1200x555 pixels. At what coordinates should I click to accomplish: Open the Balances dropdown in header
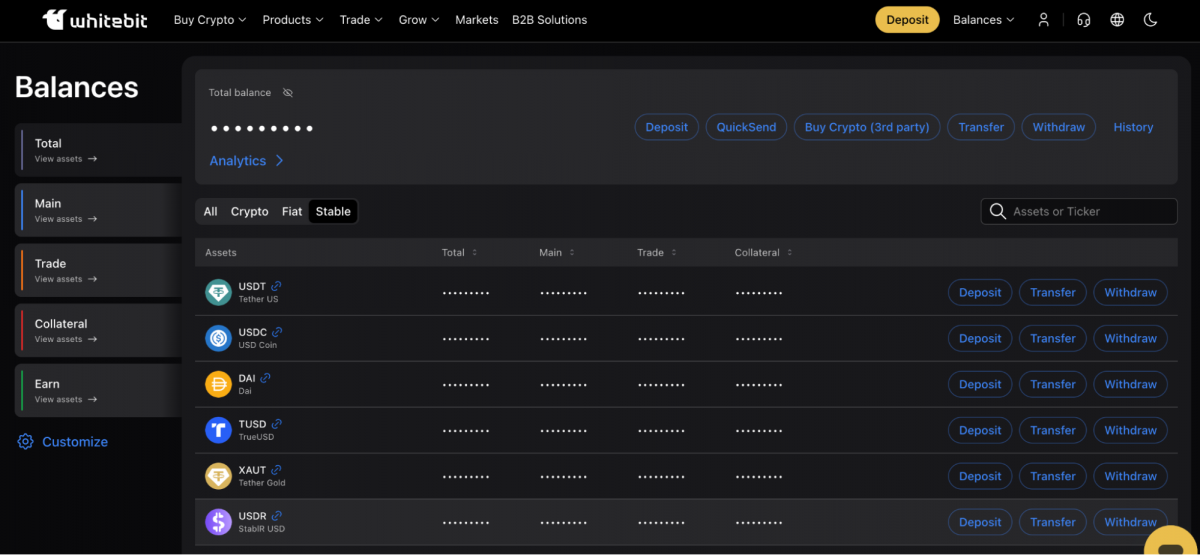pyautogui.click(x=983, y=20)
